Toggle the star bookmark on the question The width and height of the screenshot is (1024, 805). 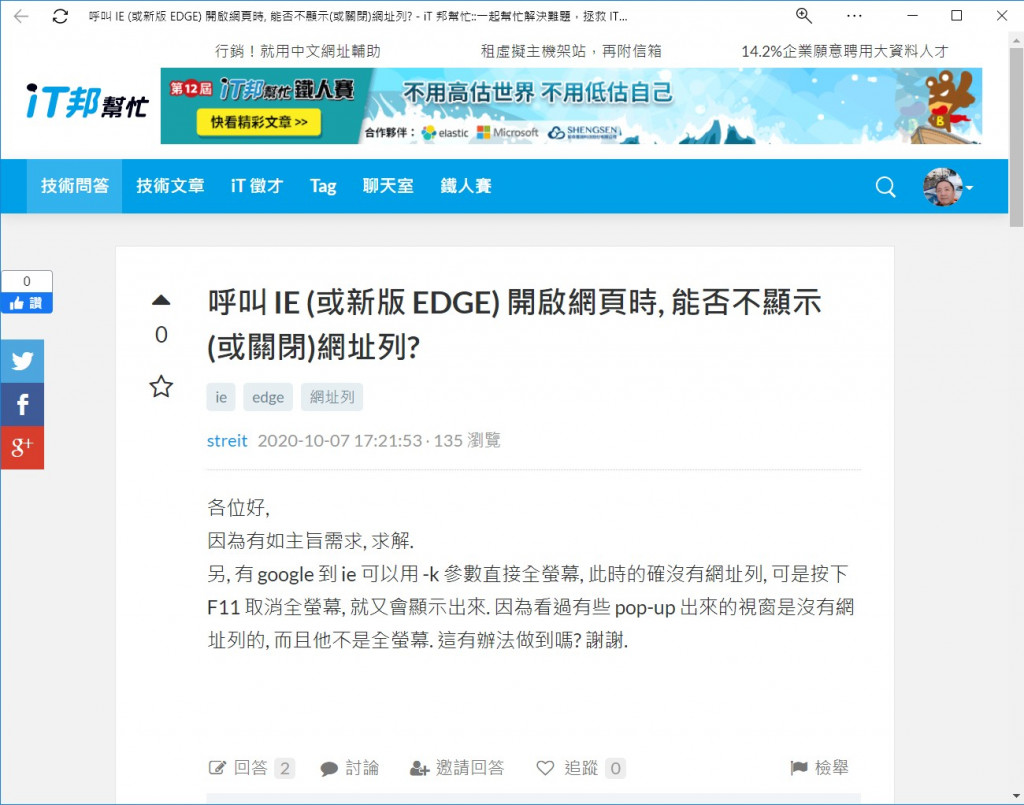tap(161, 387)
